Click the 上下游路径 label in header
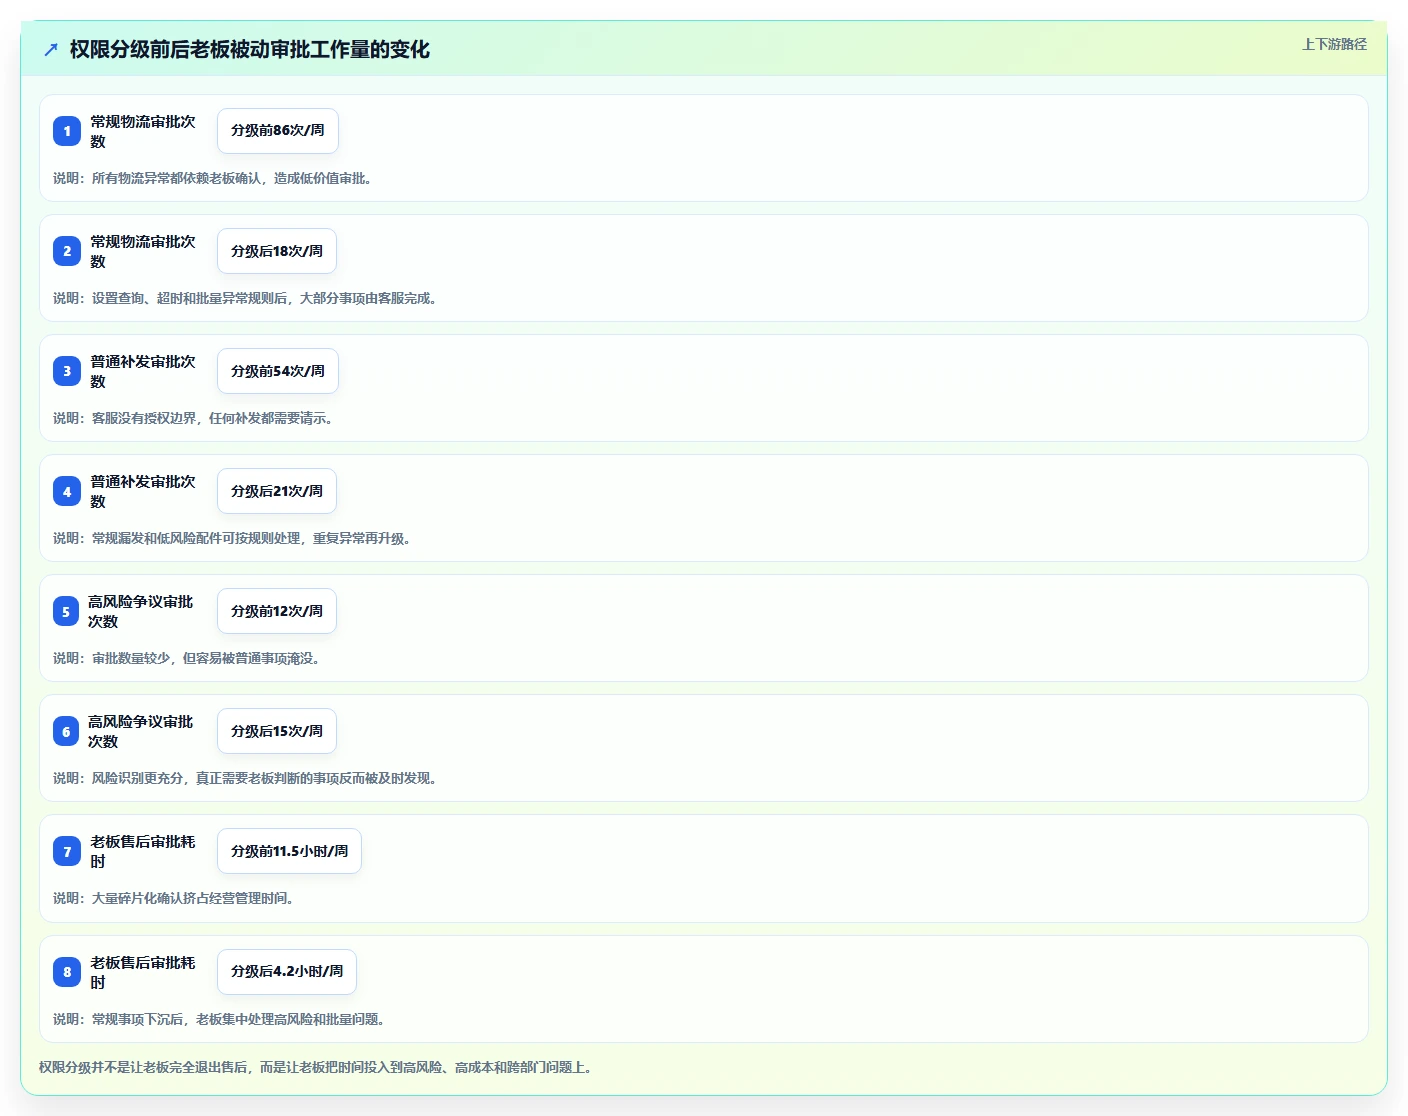The width and height of the screenshot is (1408, 1116). pos(1334,44)
